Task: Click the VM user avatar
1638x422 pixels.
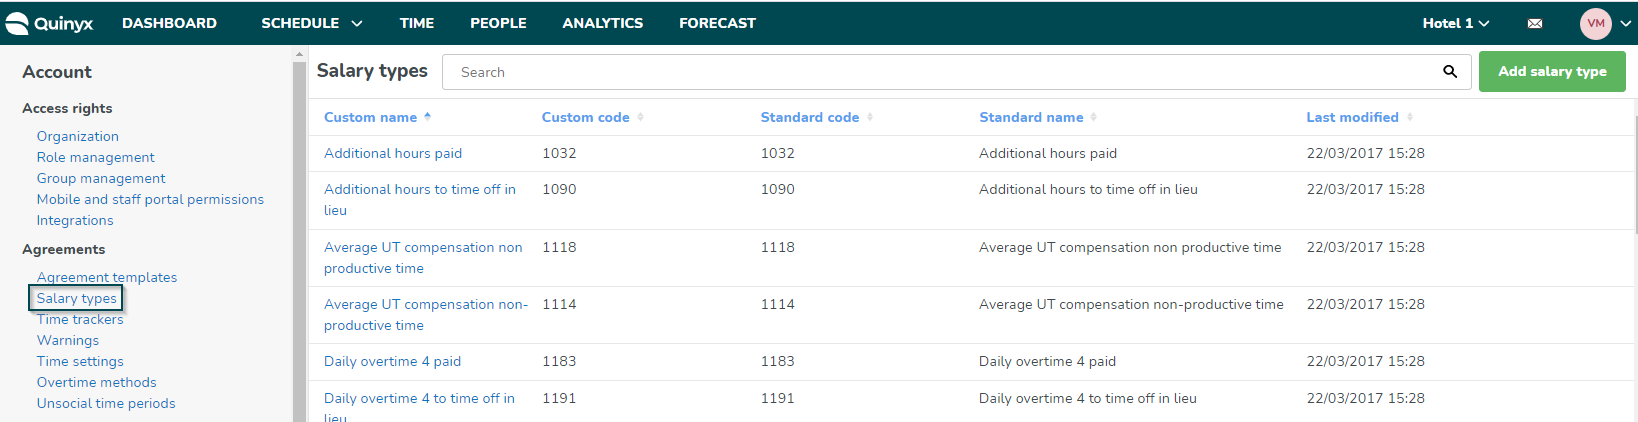Action: [x=1595, y=23]
